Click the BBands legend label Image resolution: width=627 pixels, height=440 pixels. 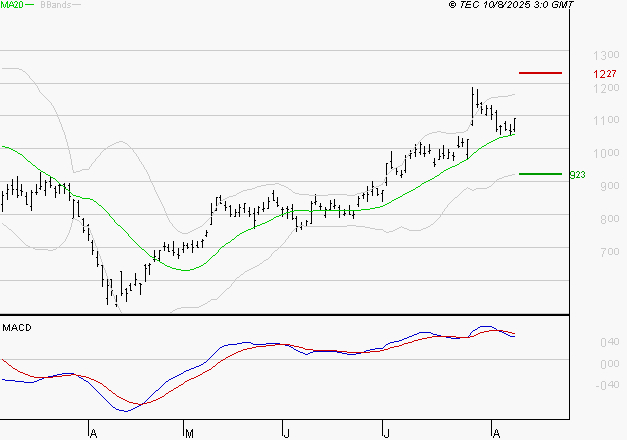[53, 5]
